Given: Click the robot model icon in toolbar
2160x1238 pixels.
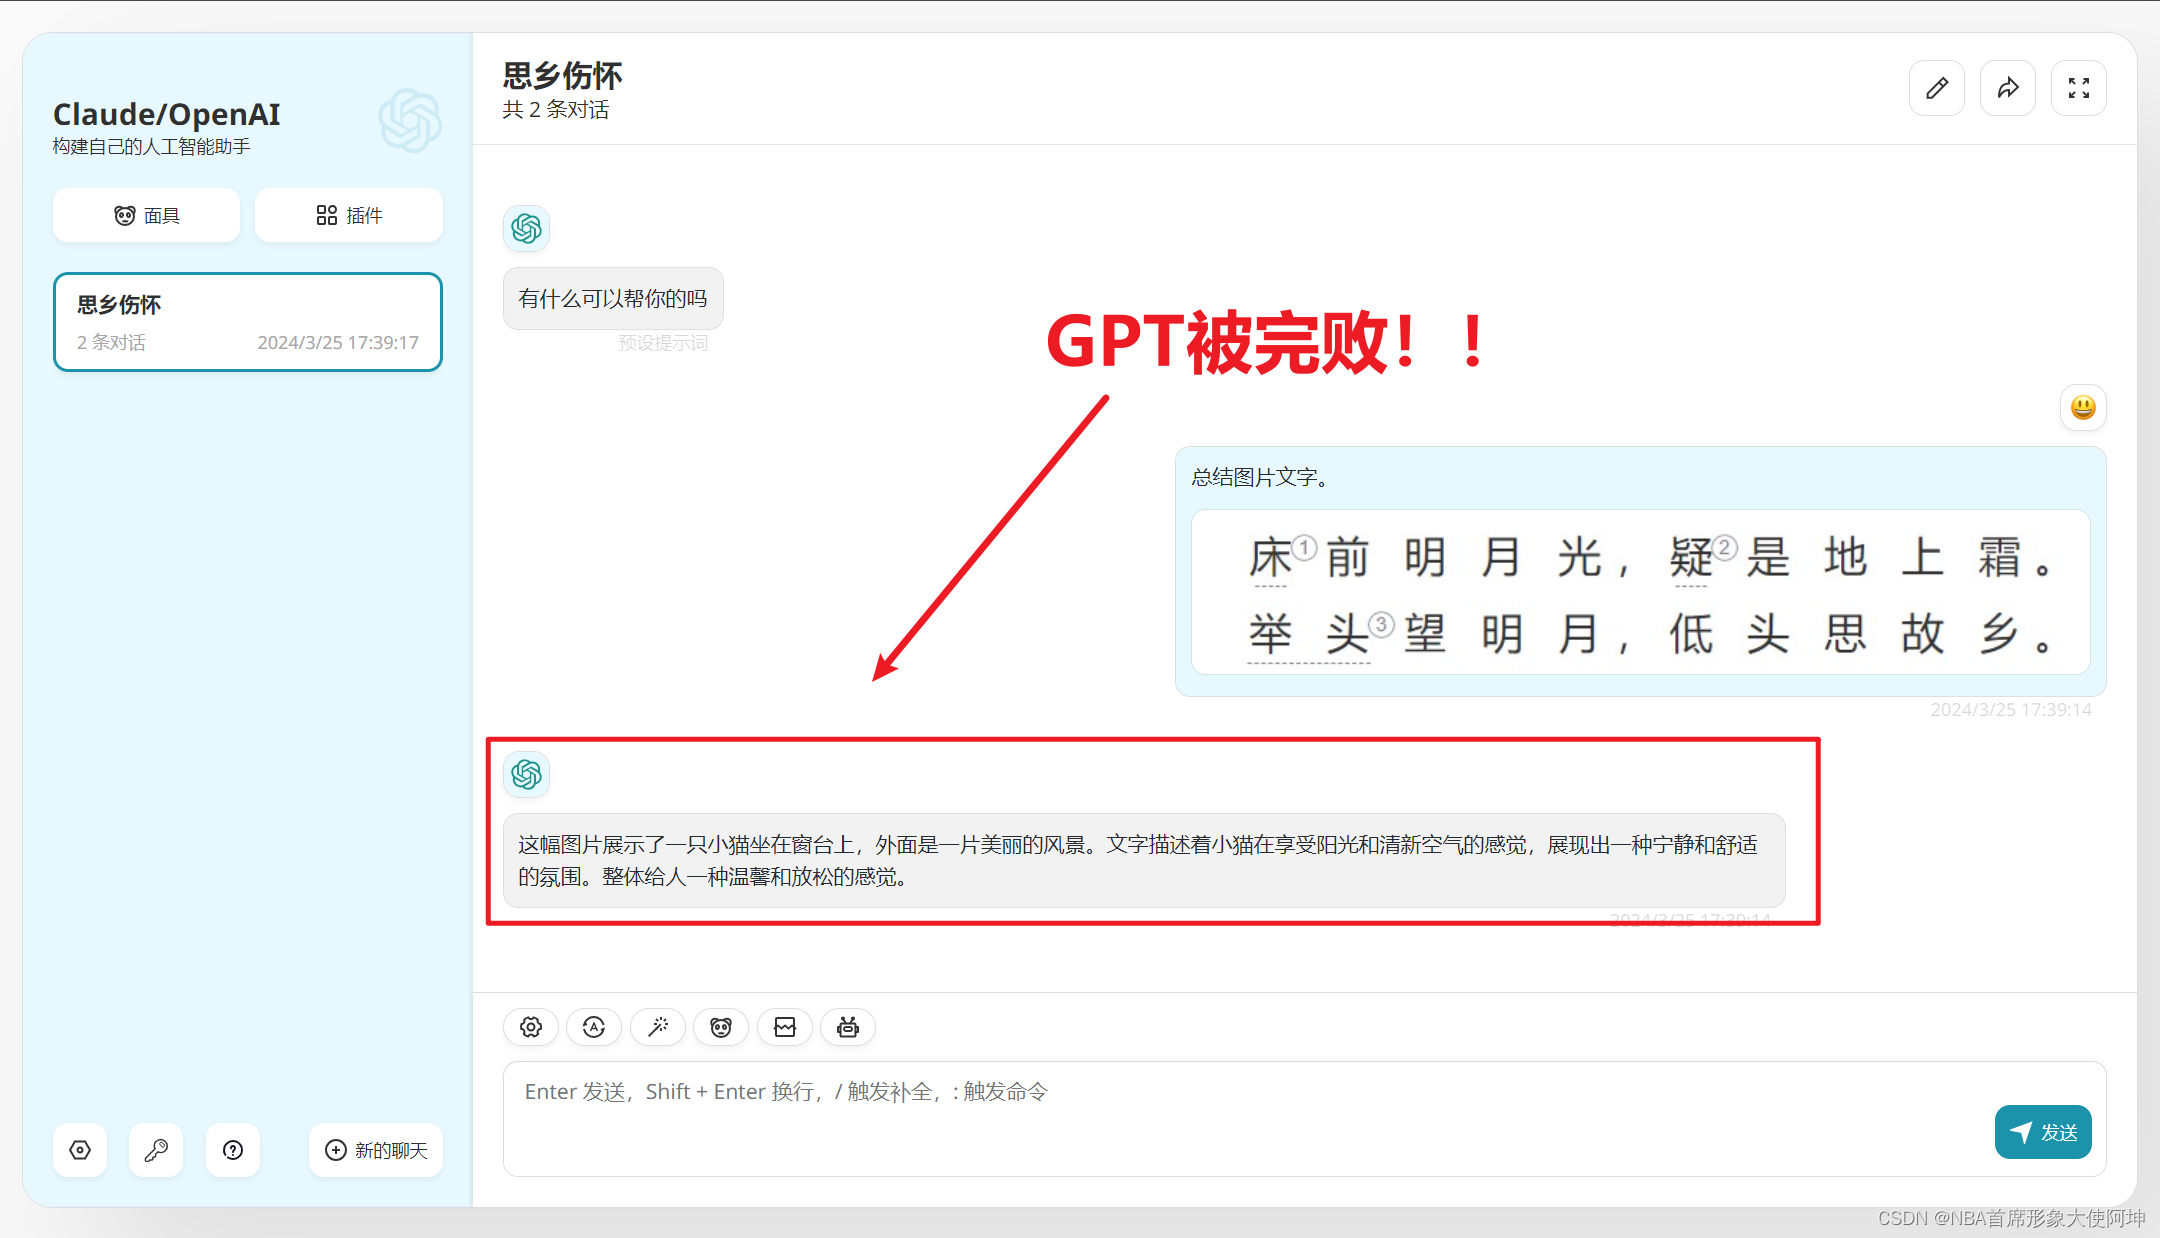Looking at the screenshot, I should pos(848,1027).
